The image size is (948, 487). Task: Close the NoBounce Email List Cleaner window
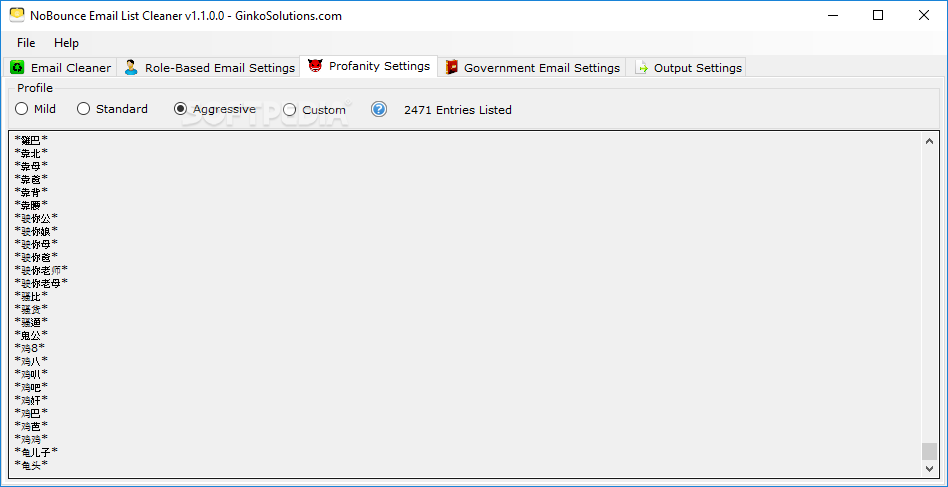click(924, 16)
